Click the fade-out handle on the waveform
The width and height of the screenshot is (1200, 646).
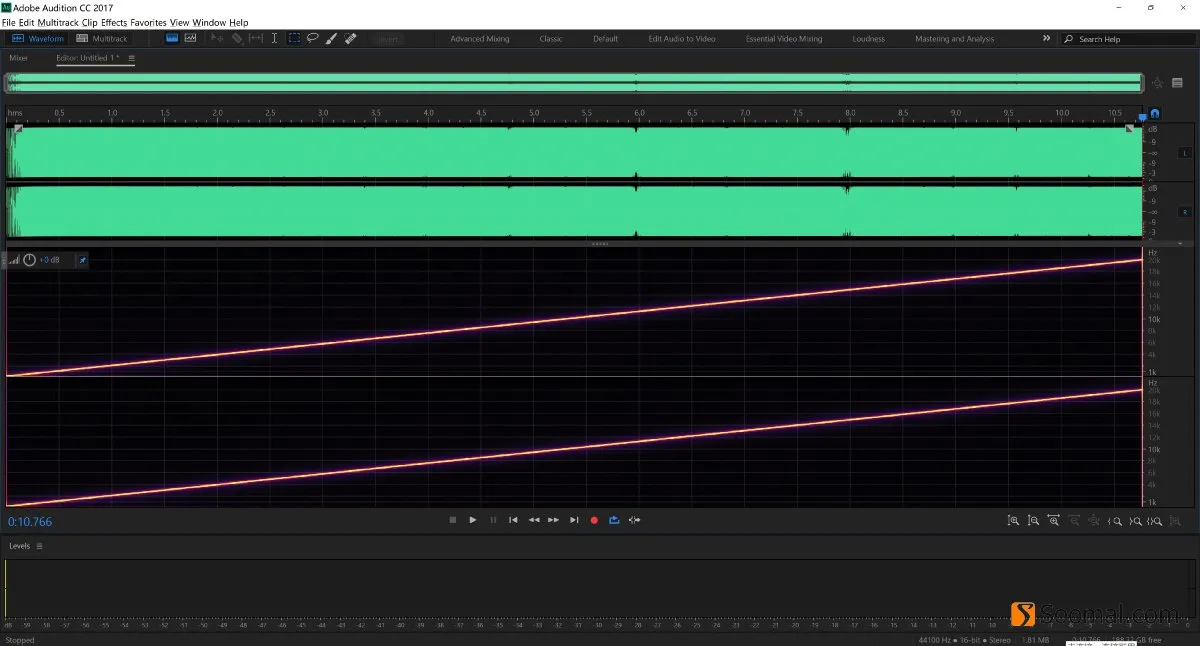point(1130,129)
